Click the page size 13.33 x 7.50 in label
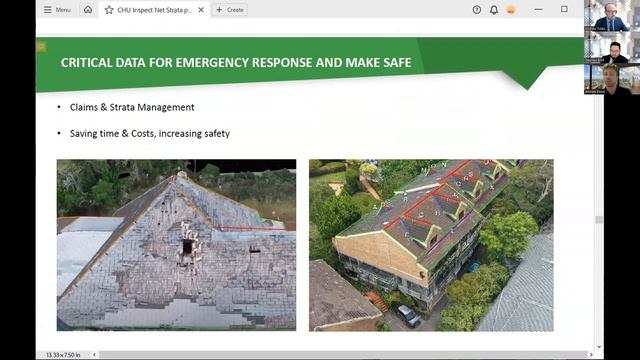The image size is (640, 360). (63, 355)
